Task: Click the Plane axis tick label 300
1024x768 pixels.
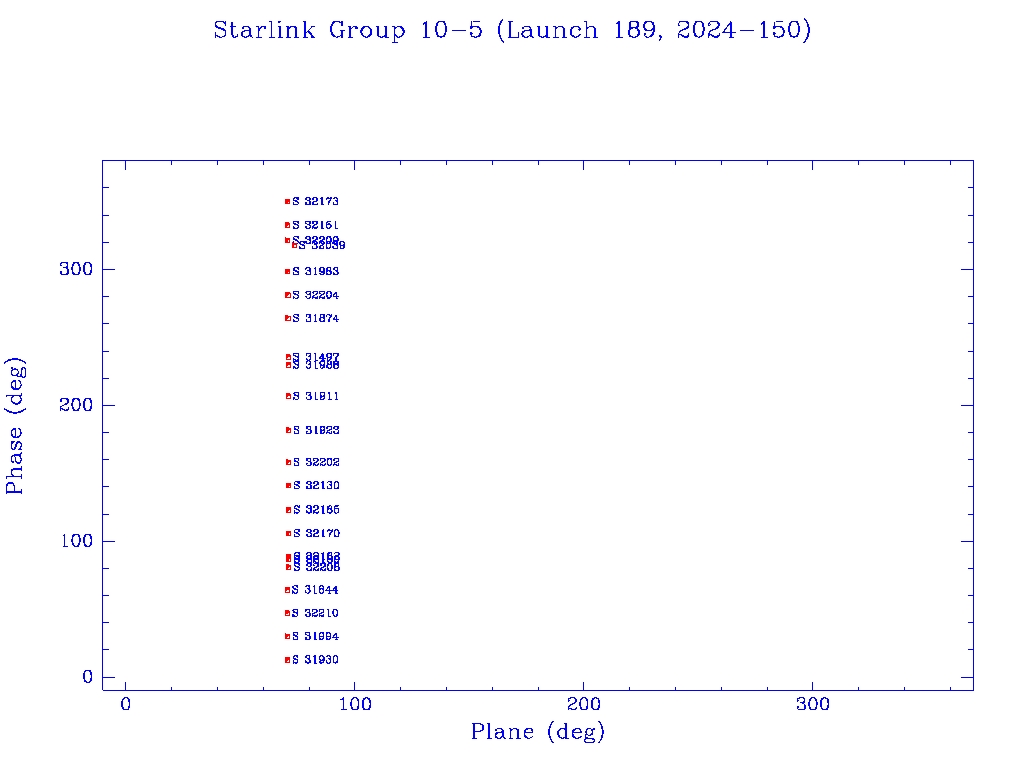Action: pos(812,705)
